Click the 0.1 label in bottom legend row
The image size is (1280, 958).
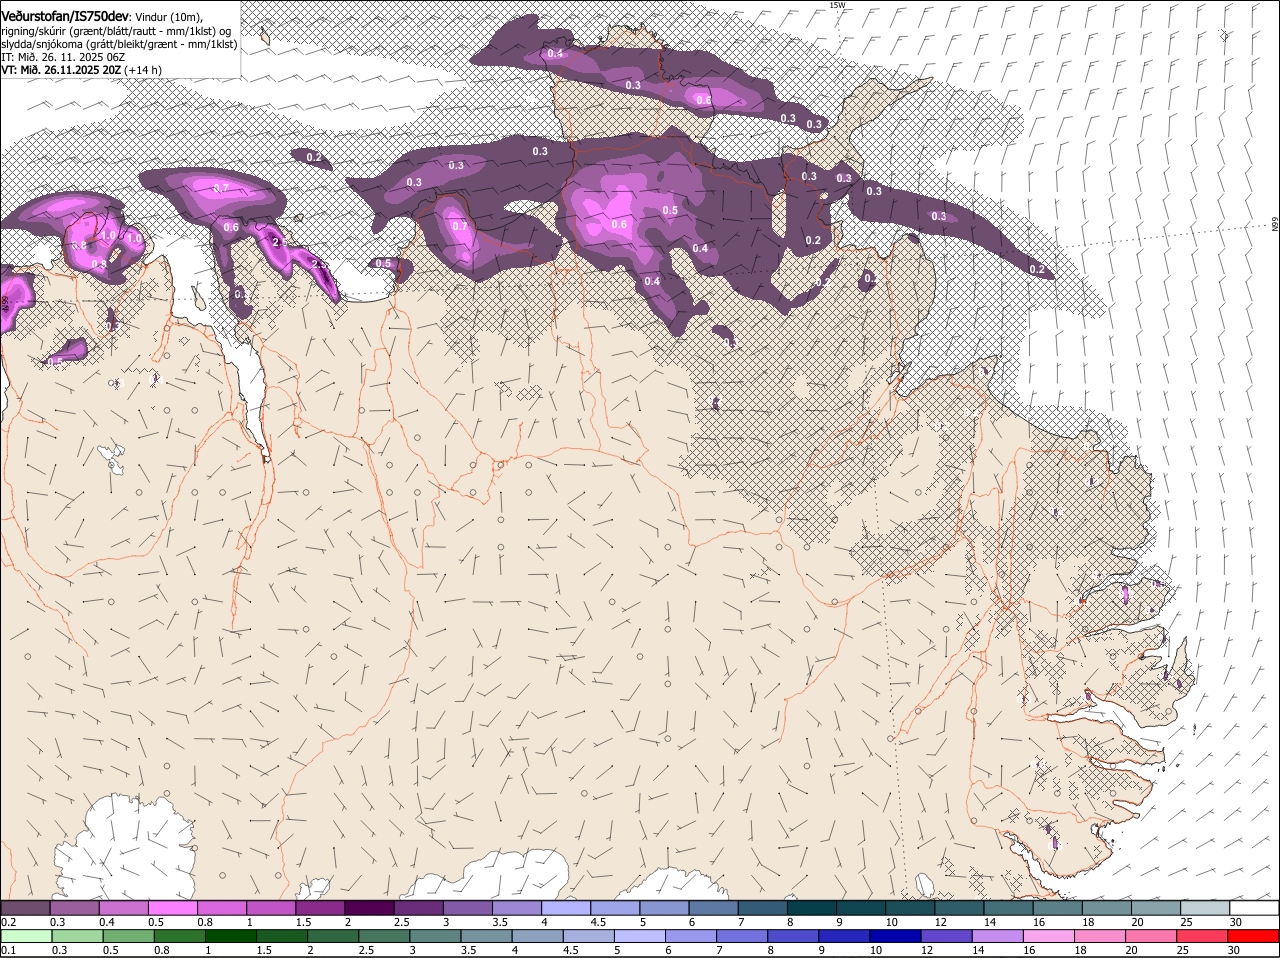(x=8, y=951)
